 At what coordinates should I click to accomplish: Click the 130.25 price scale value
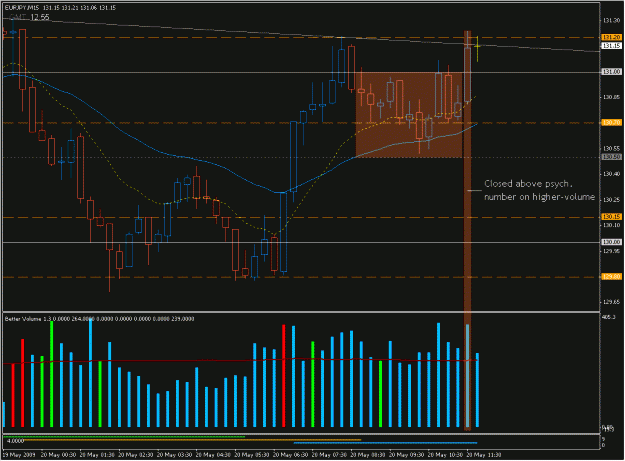pos(611,200)
